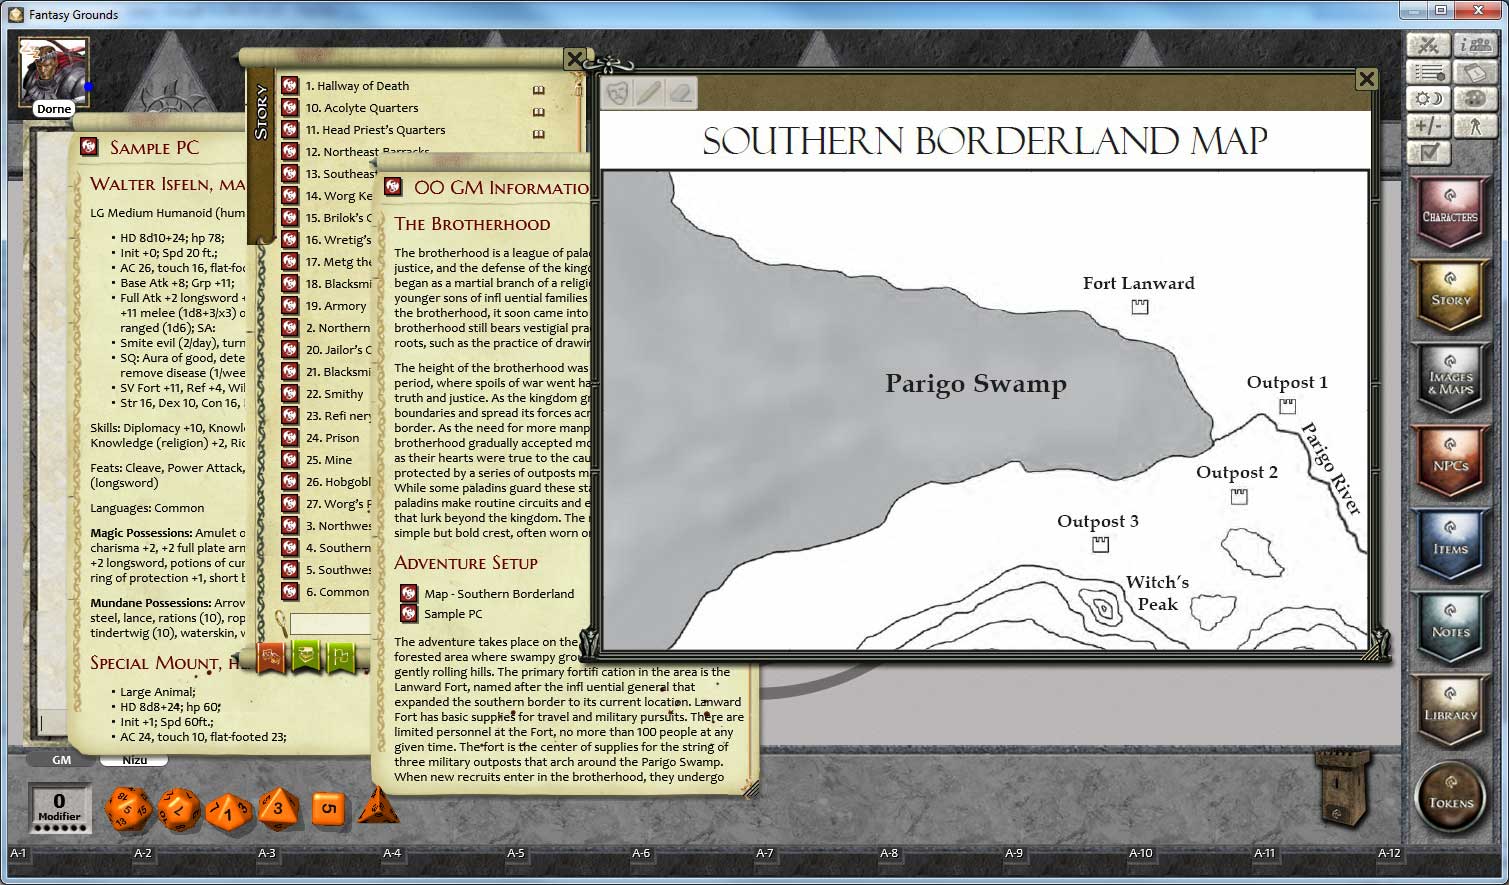This screenshot has width=1509, height=885.
Task: Select the pencil drawing tool on the map
Action: pyautogui.click(x=648, y=92)
